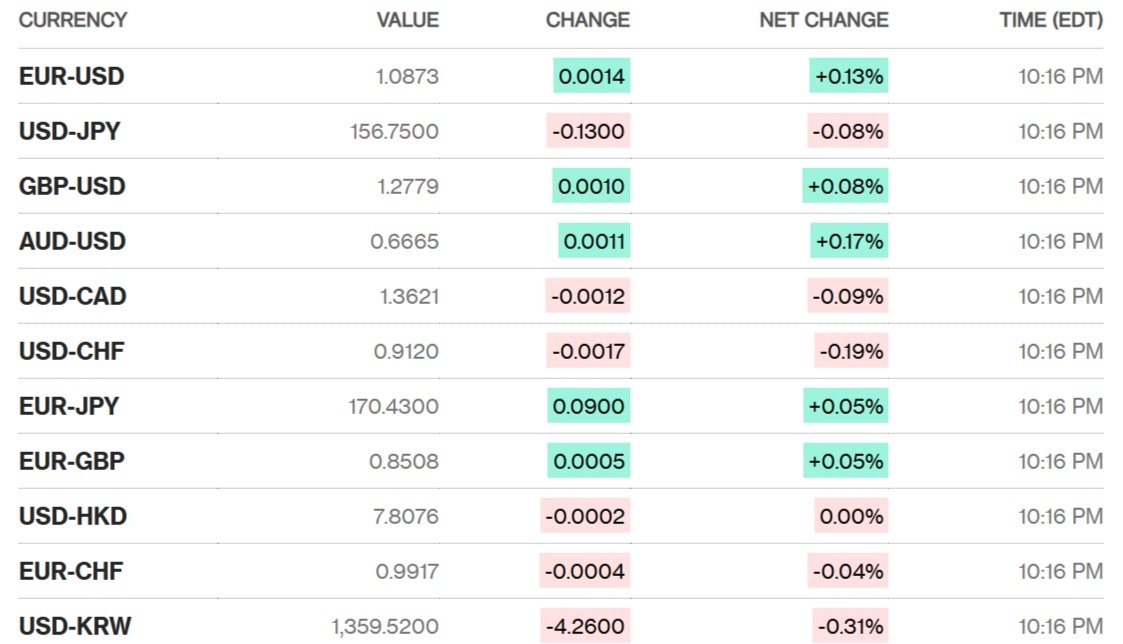Sort table by CHANGE header
Screen dimensions: 1123x644
coord(587,20)
